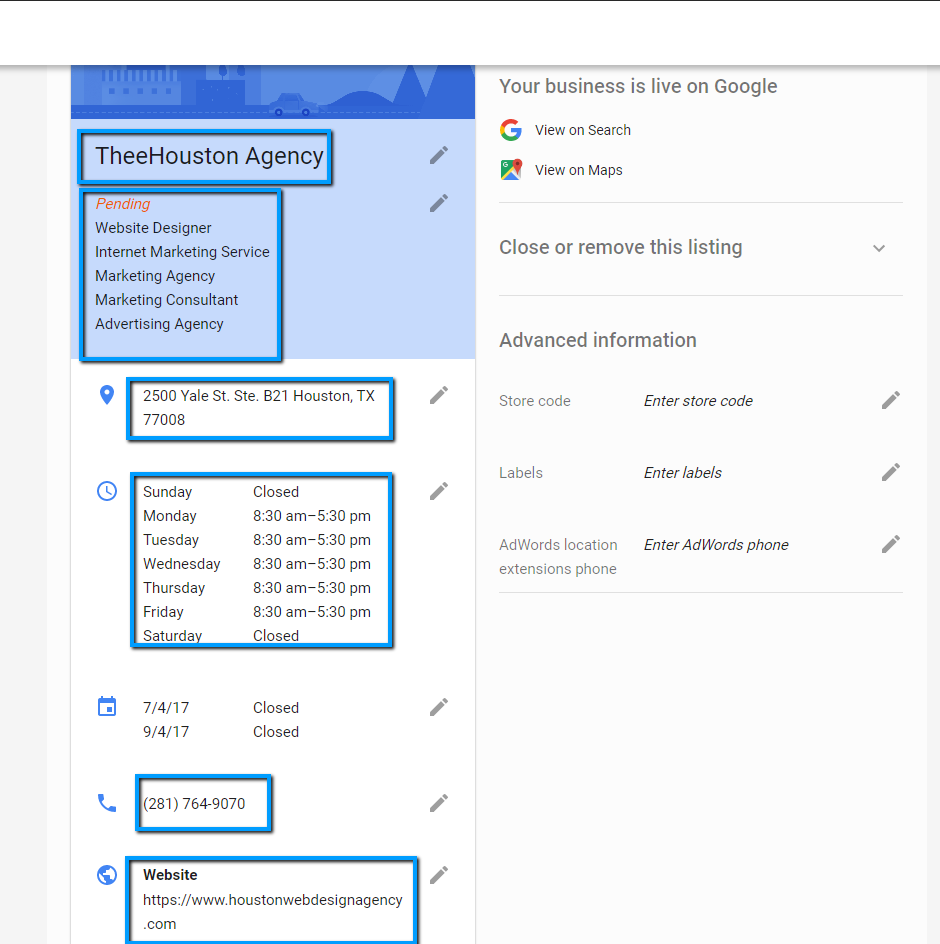Screen dimensions: 940x944
Task: Click the blue location pin icon
Action: pyautogui.click(x=107, y=395)
